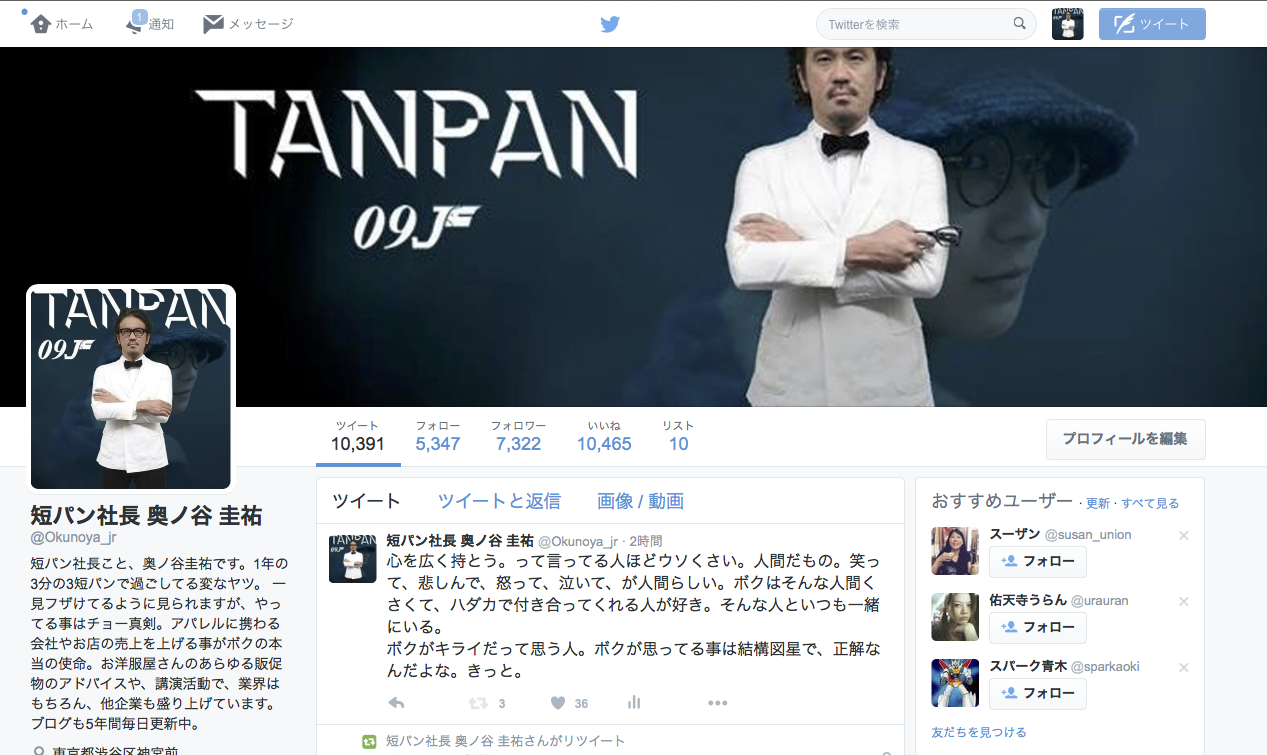View tweet activity via the bar chart icon
1267x755 pixels.
point(633,703)
